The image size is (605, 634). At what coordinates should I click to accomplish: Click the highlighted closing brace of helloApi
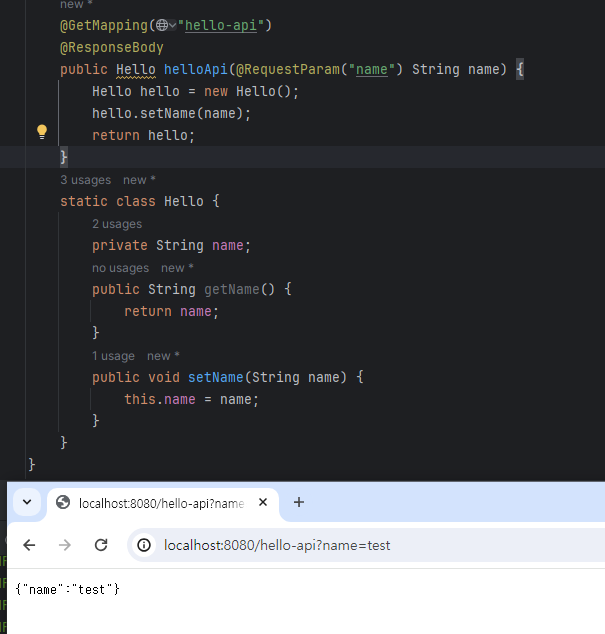63,157
